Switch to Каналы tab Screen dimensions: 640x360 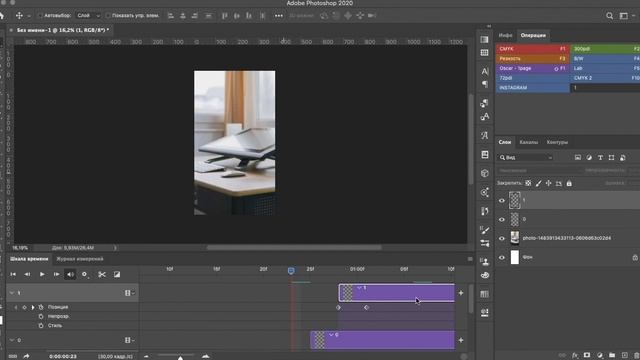(x=529, y=142)
